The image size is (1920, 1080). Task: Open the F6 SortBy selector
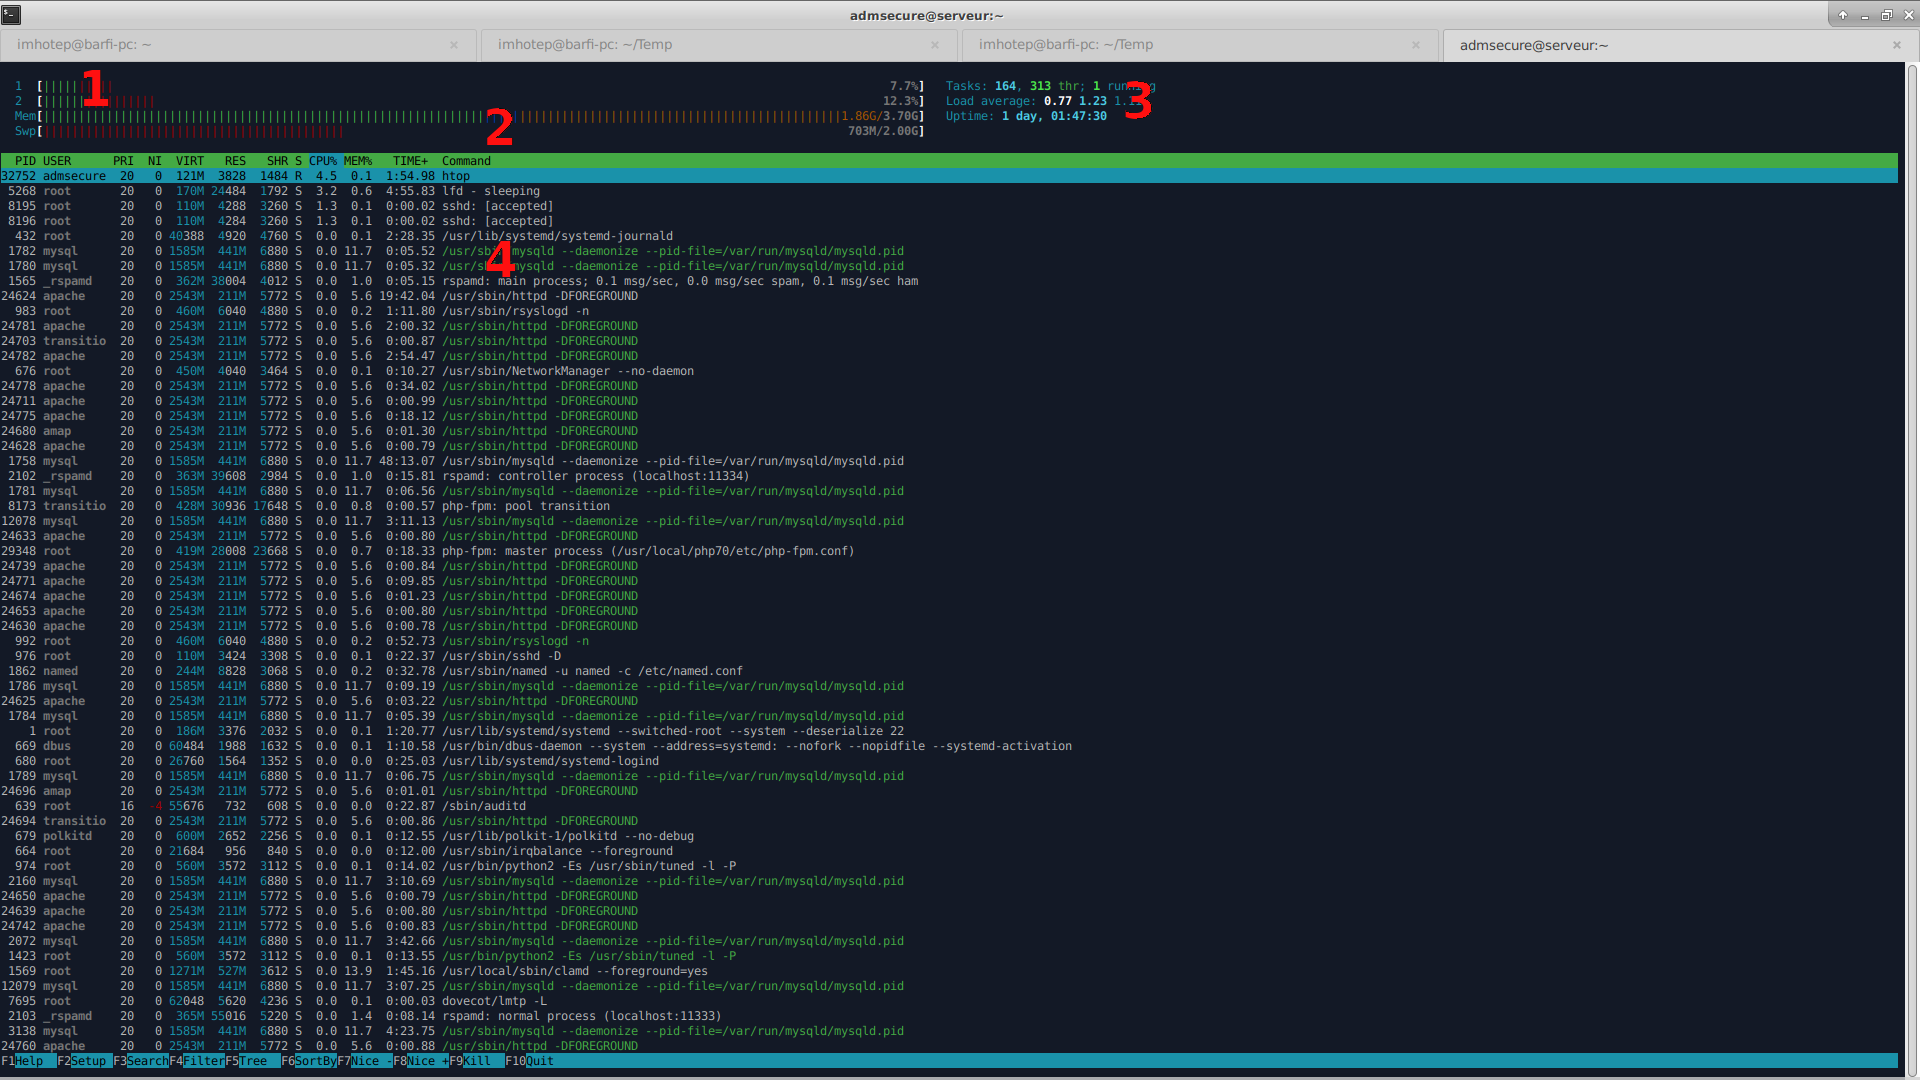pos(314,1061)
